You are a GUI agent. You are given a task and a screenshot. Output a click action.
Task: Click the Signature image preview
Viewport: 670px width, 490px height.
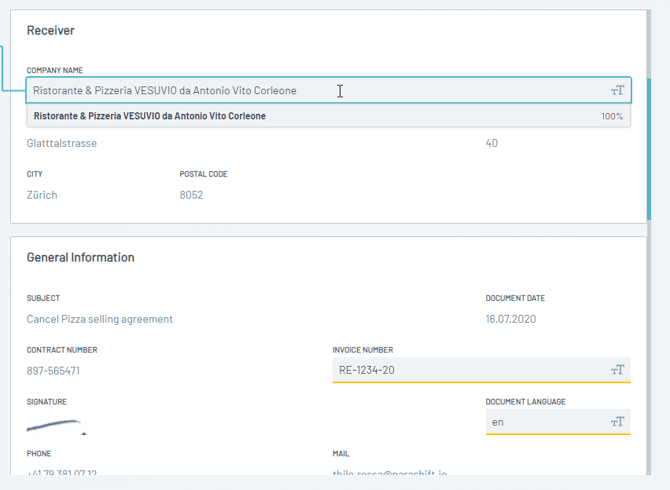point(56,426)
